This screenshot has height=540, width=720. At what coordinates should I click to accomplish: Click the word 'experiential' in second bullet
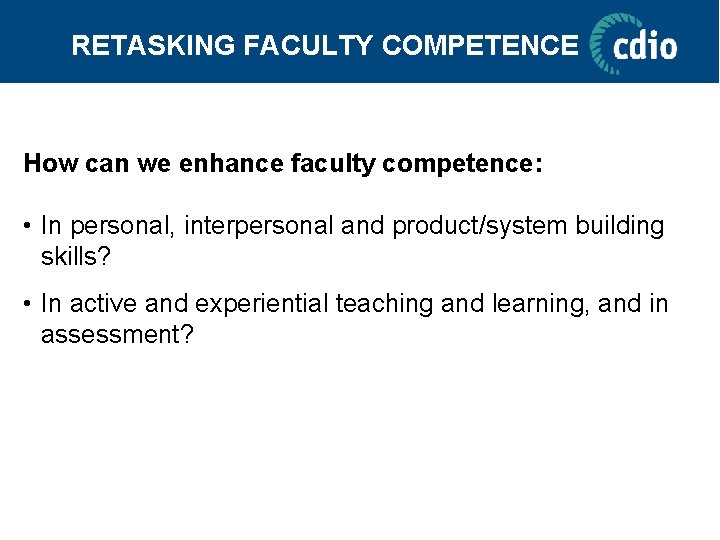tap(262, 304)
